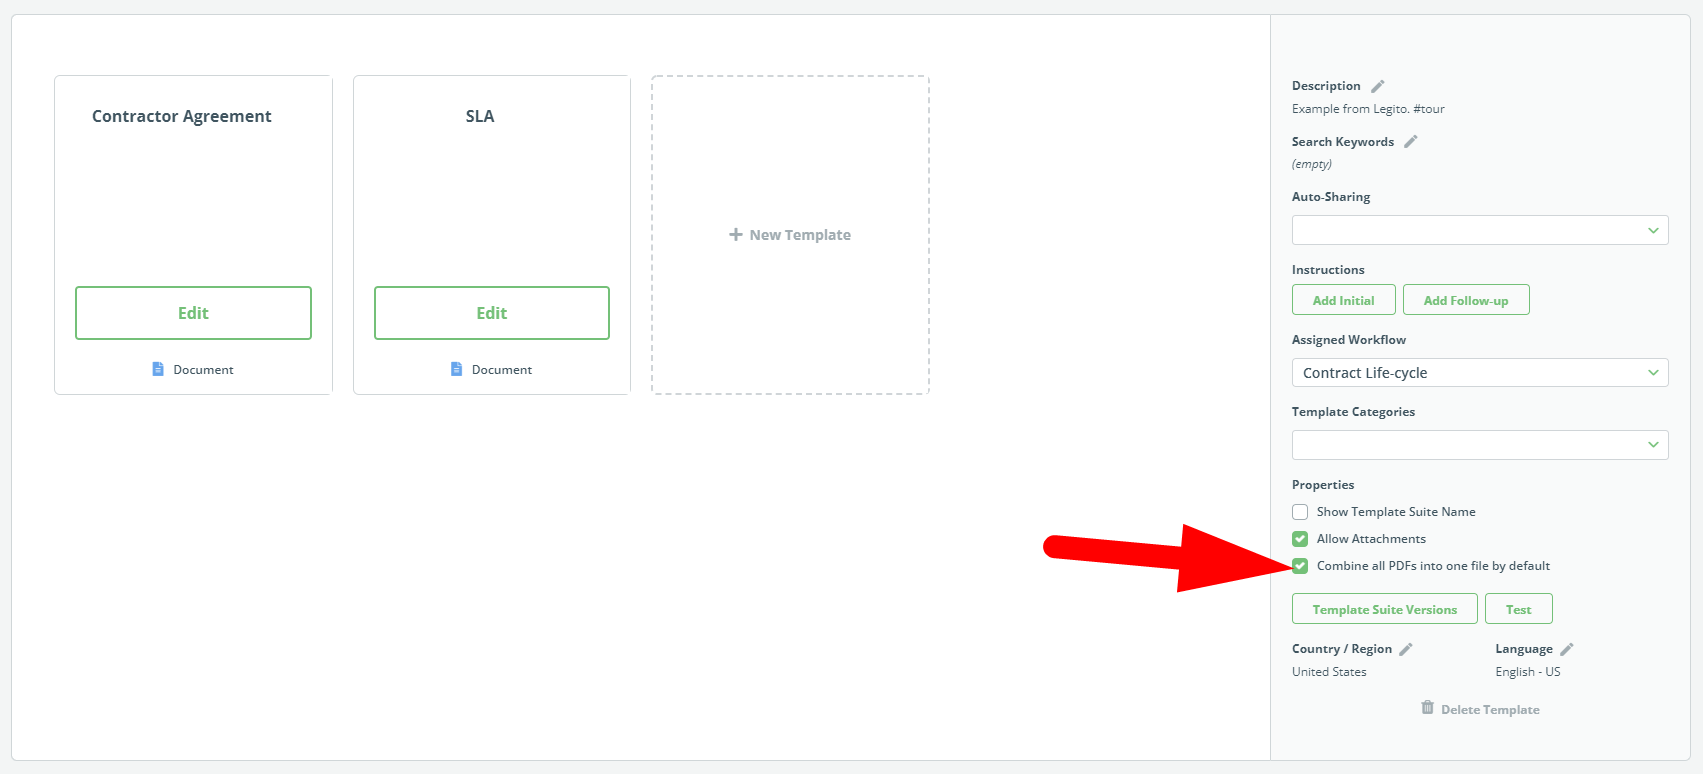This screenshot has height=774, width=1703.
Task: Click the Search Keywords pencil icon
Action: [x=1410, y=142]
